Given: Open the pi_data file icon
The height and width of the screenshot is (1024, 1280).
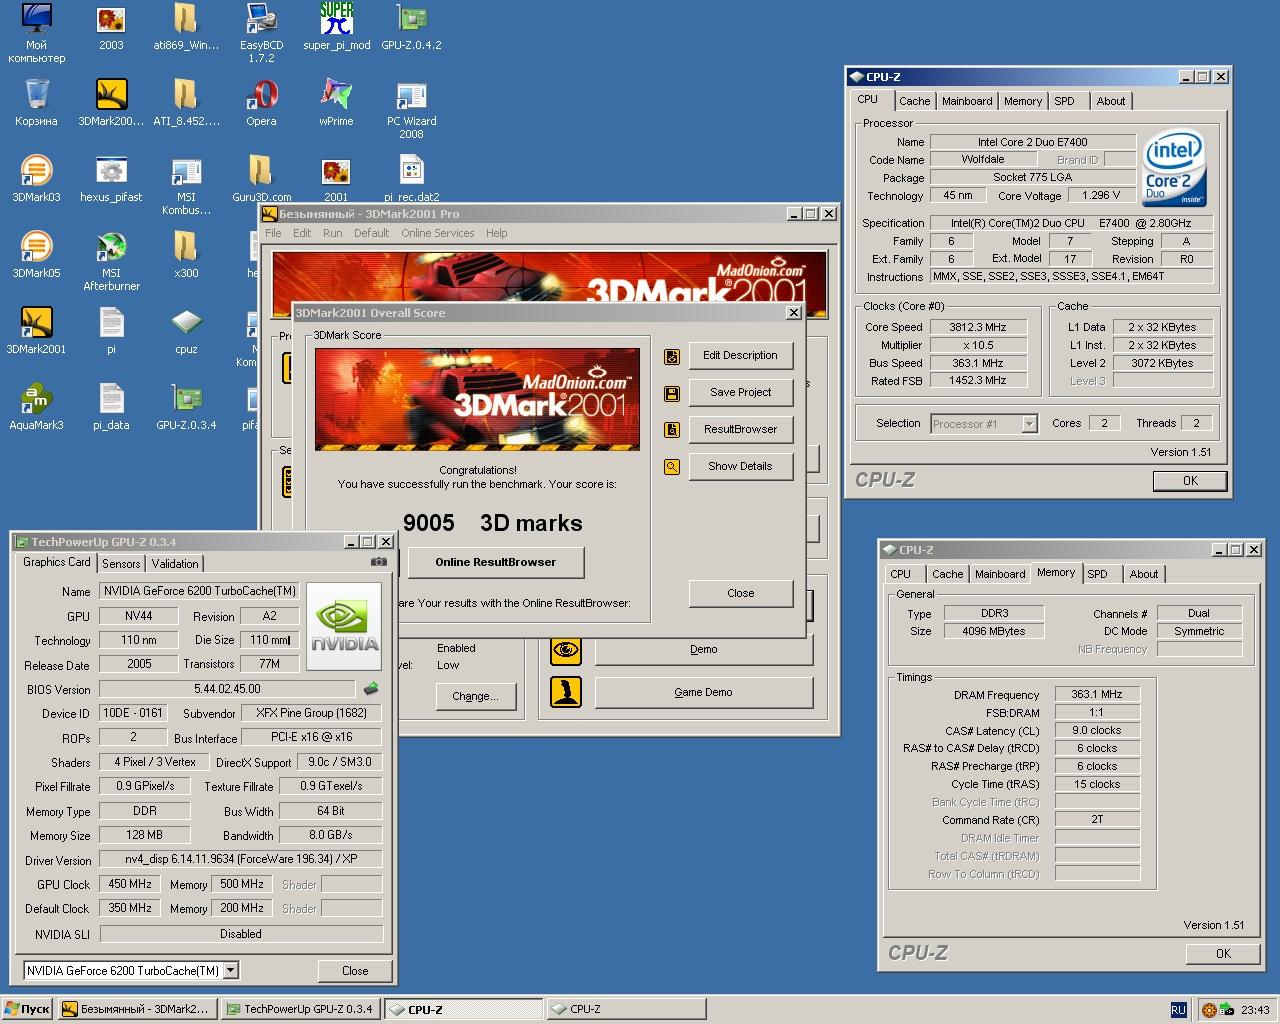Looking at the screenshot, I should click(x=111, y=406).
